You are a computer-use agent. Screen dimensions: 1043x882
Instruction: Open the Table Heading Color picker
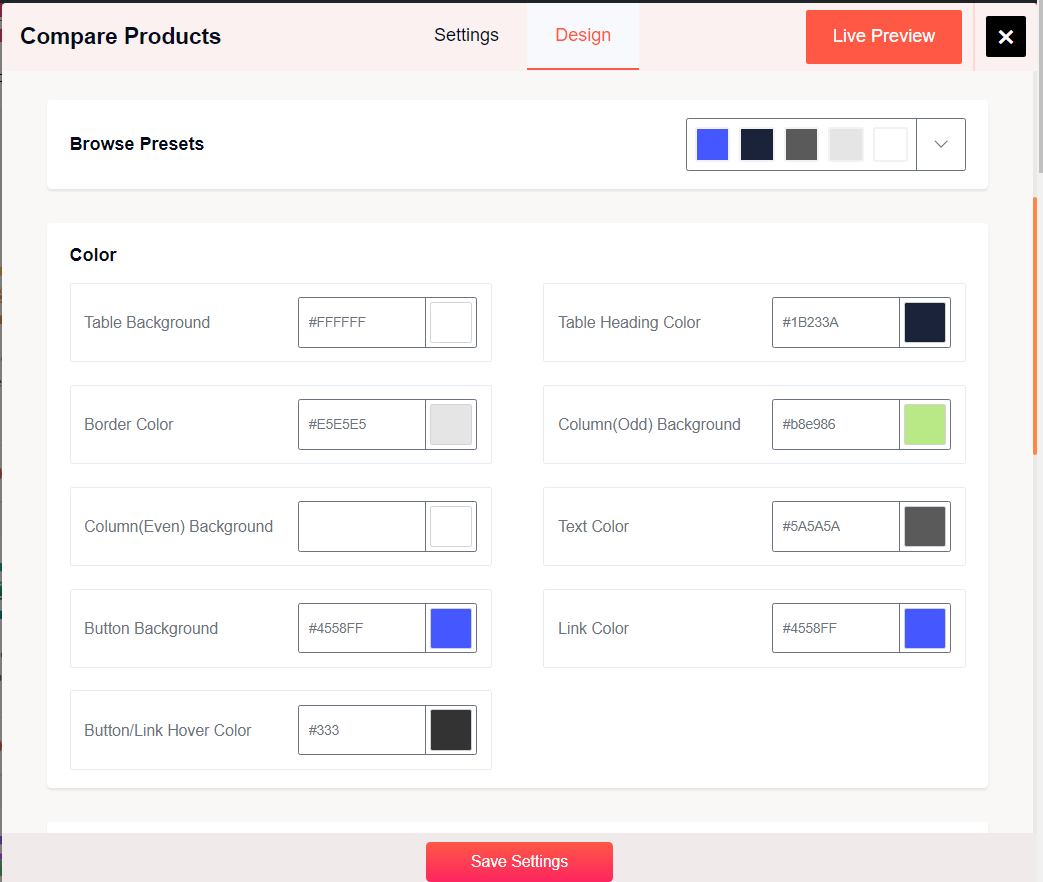[x=925, y=322]
